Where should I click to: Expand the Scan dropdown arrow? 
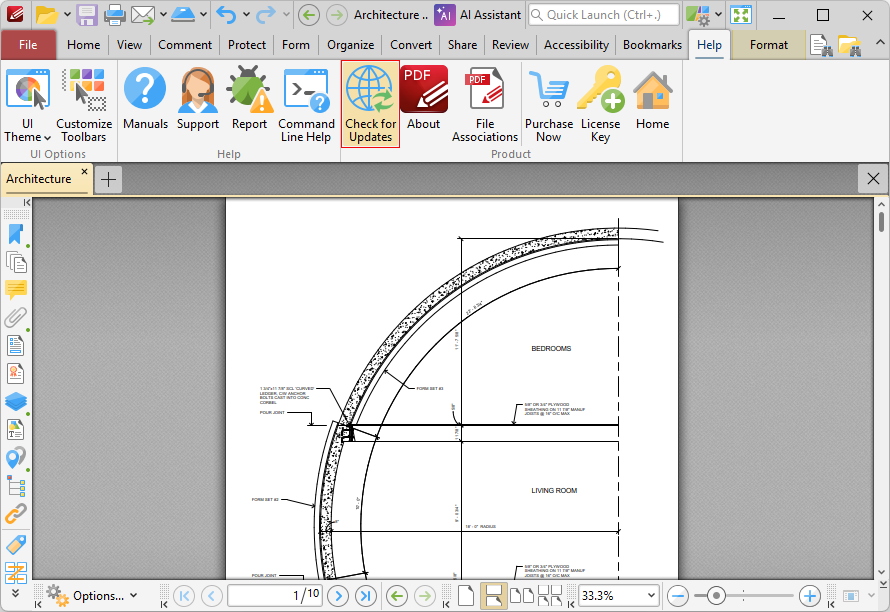tap(203, 15)
